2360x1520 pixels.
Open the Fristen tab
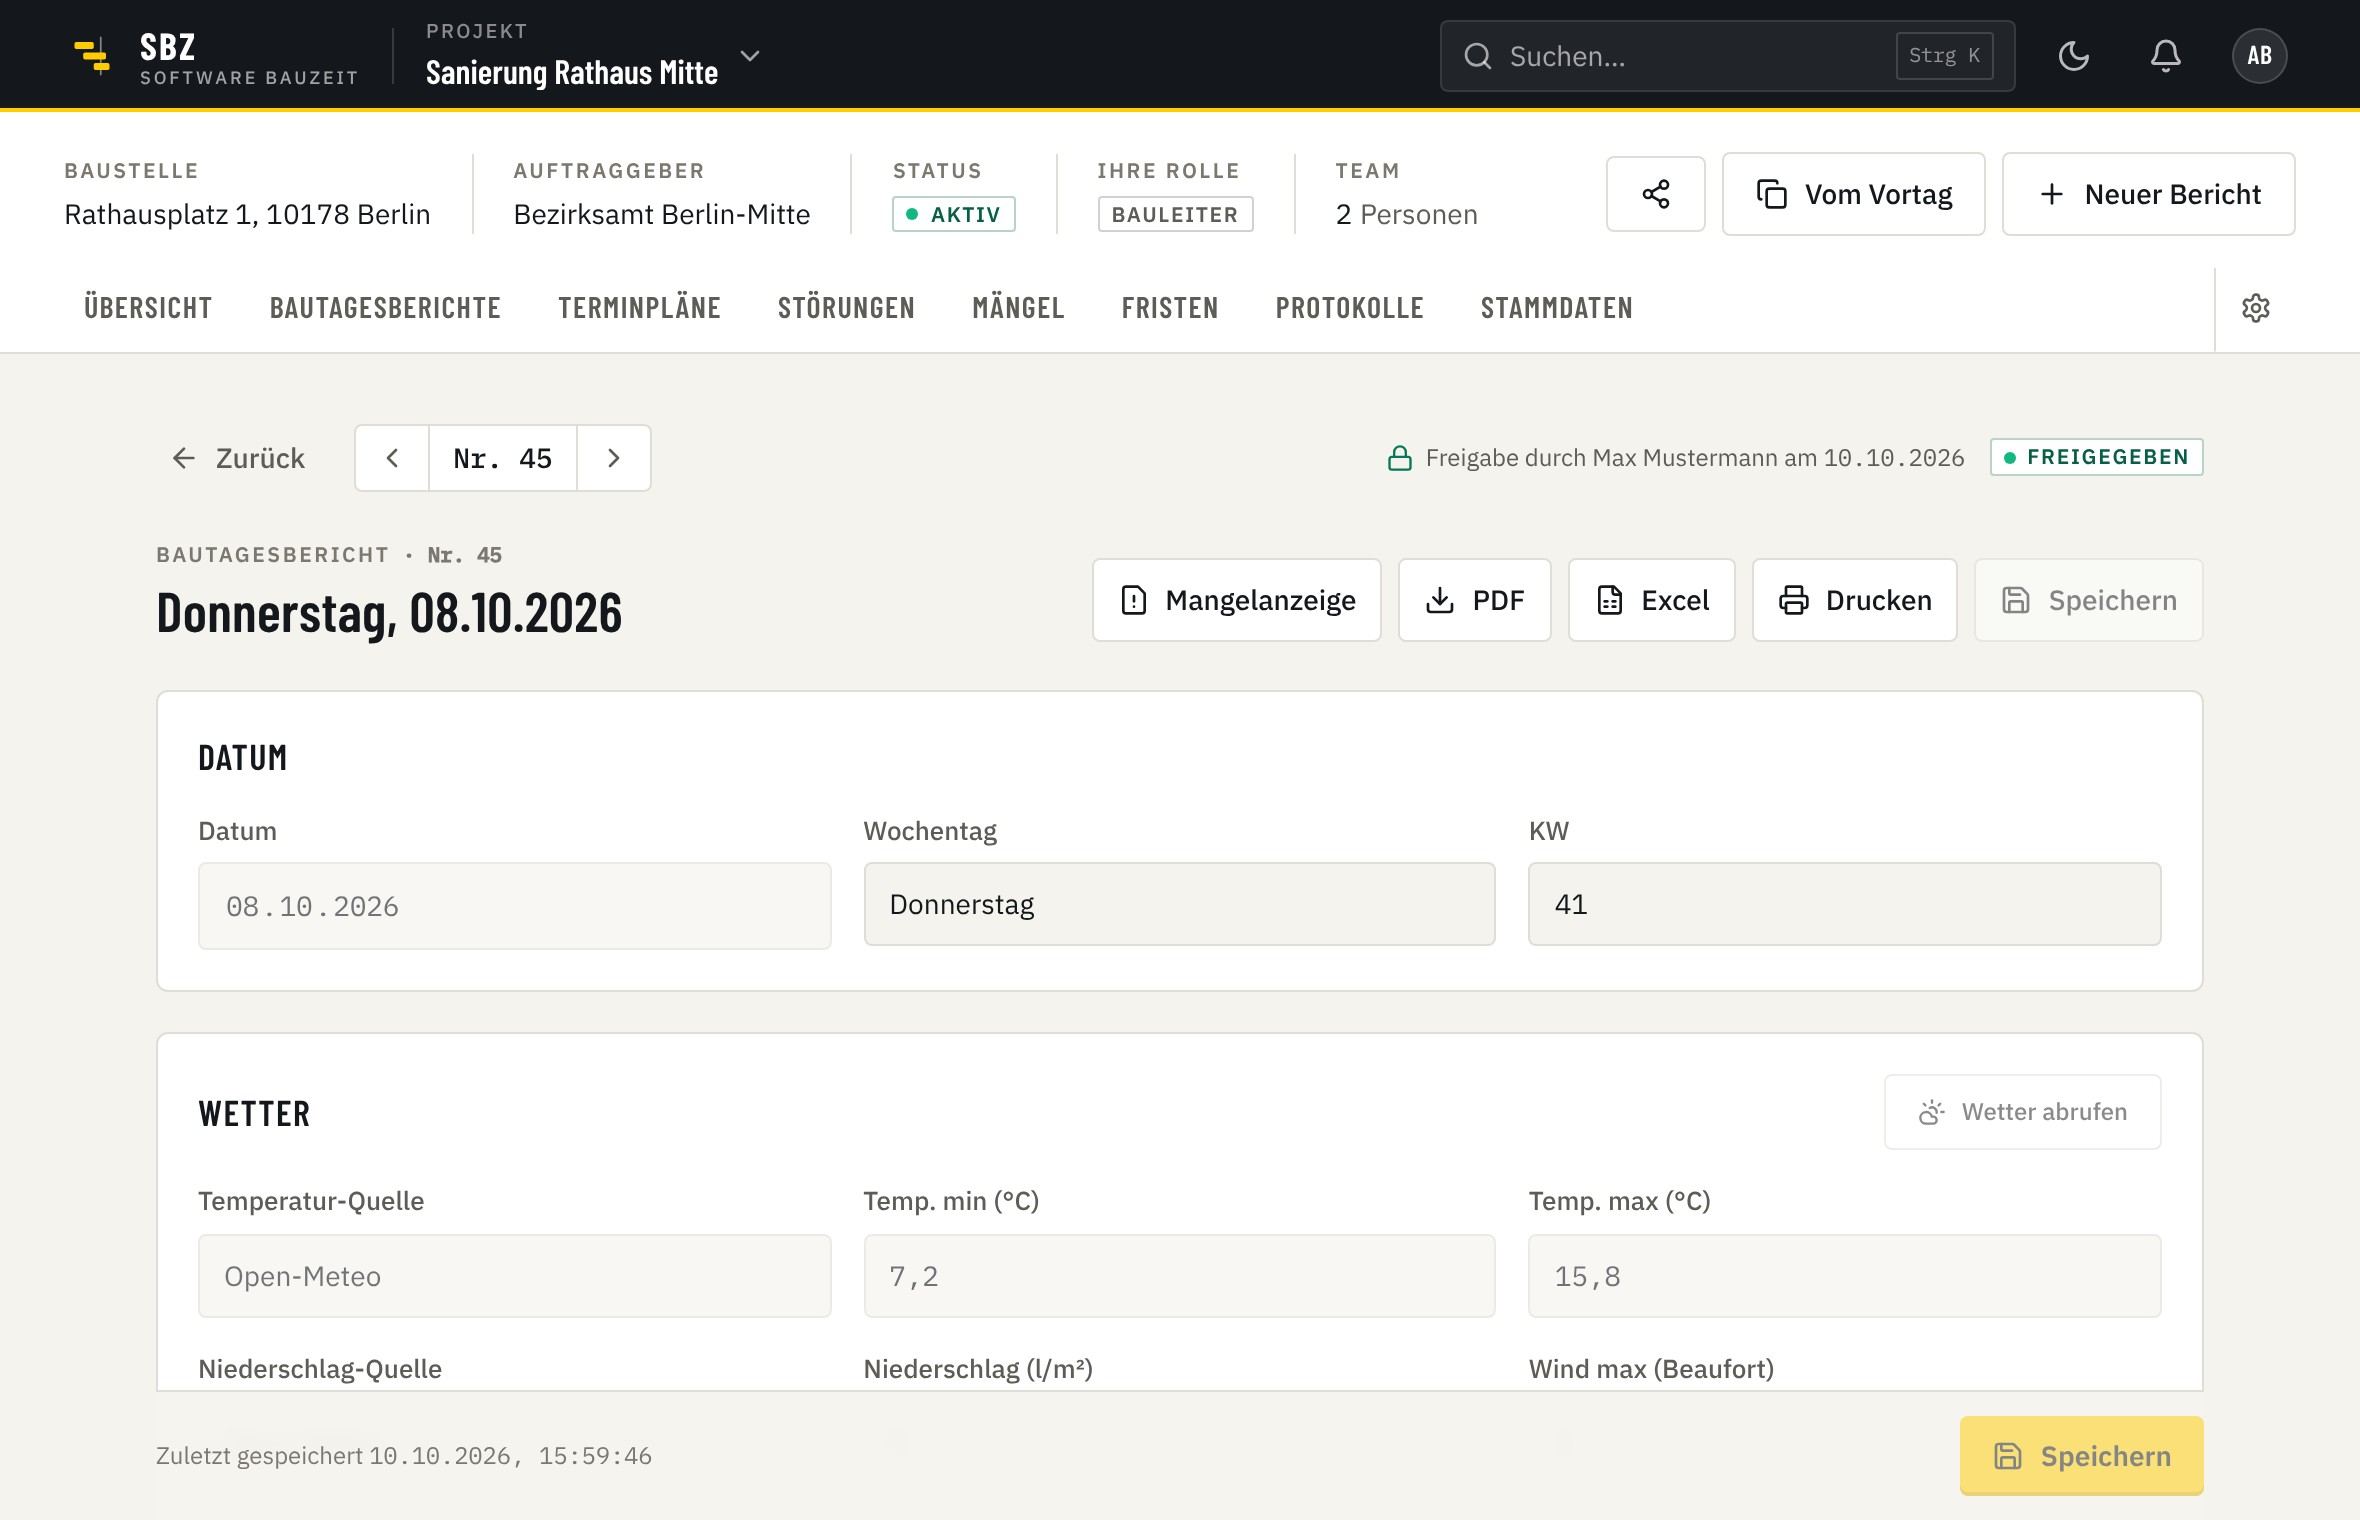1170,308
